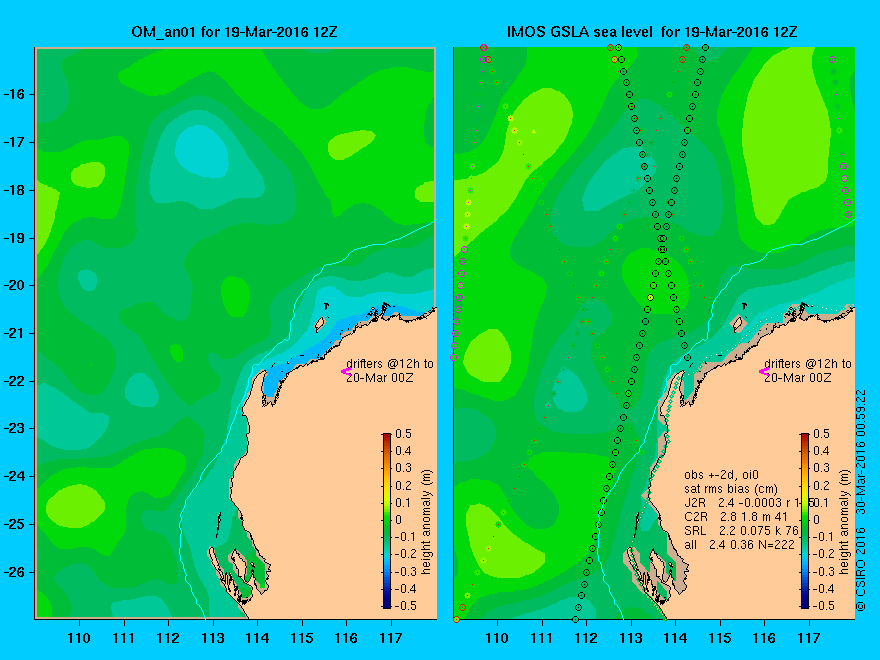Click the magenta drifter marker in the OM_an01 panel
The width and height of the screenshot is (880, 660).
[346, 371]
